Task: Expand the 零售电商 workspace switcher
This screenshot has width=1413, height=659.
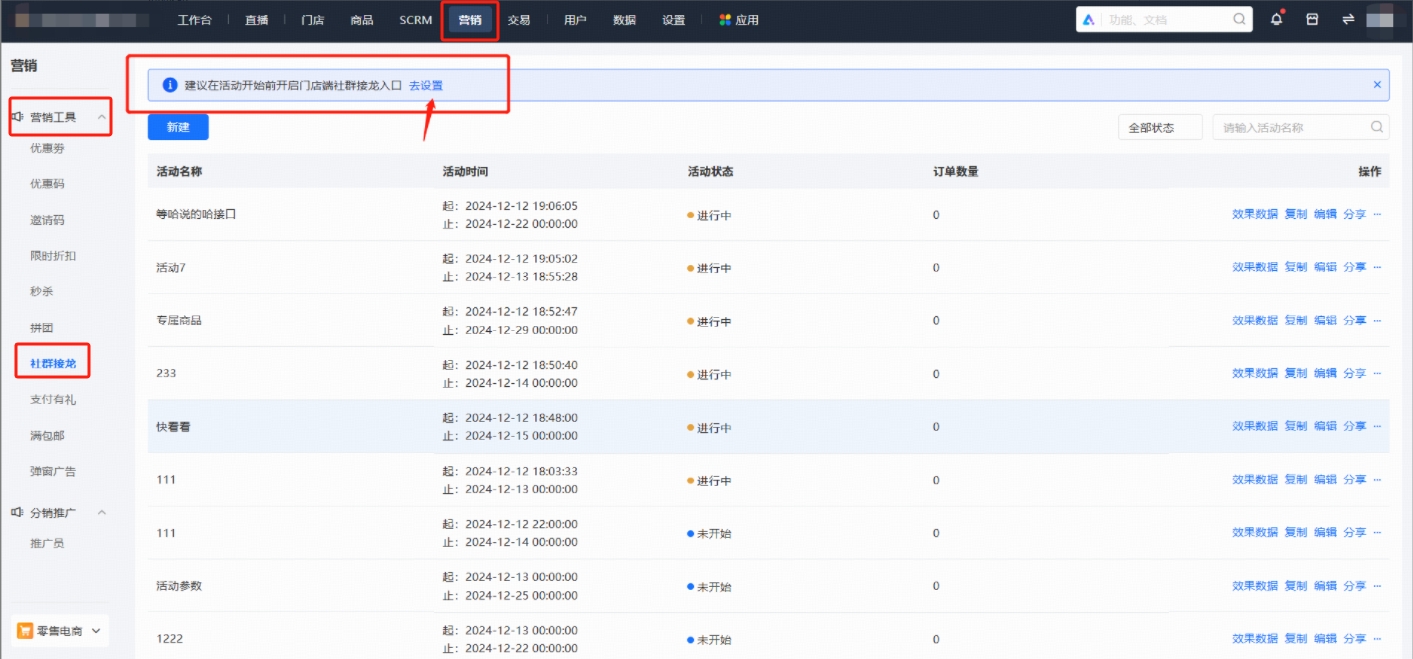Action: coord(95,630)
